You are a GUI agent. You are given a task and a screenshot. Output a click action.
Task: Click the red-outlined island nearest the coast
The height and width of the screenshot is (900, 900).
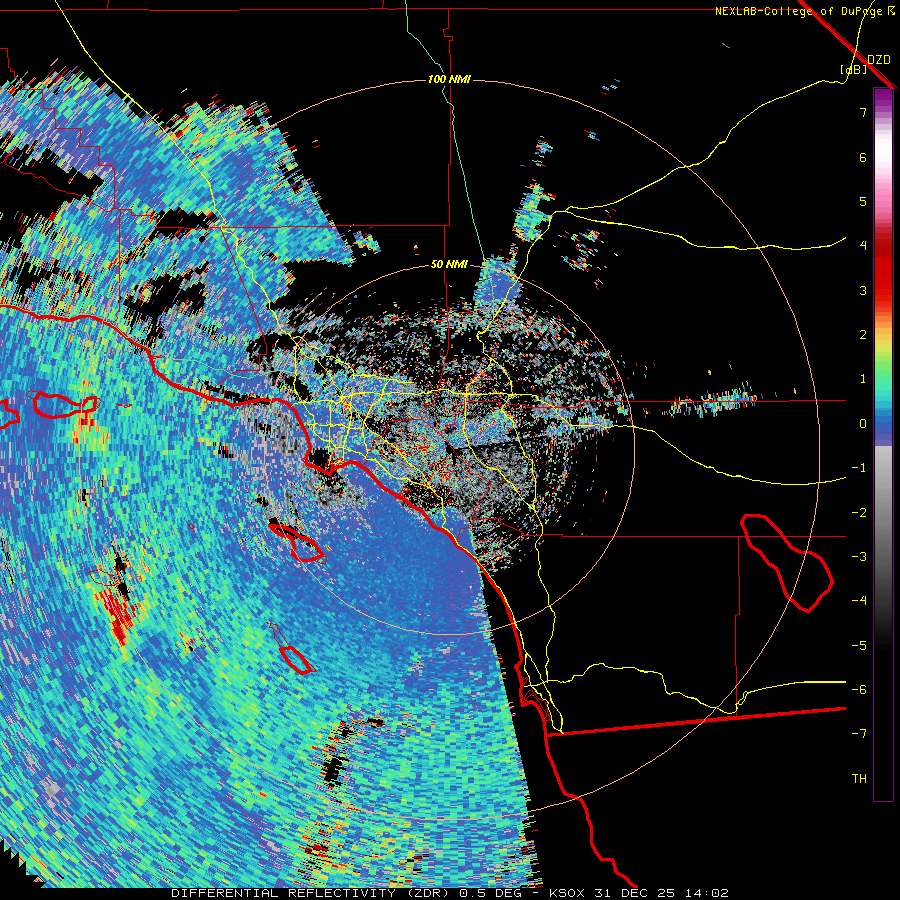pyautogui.click(x=297, y=542)
